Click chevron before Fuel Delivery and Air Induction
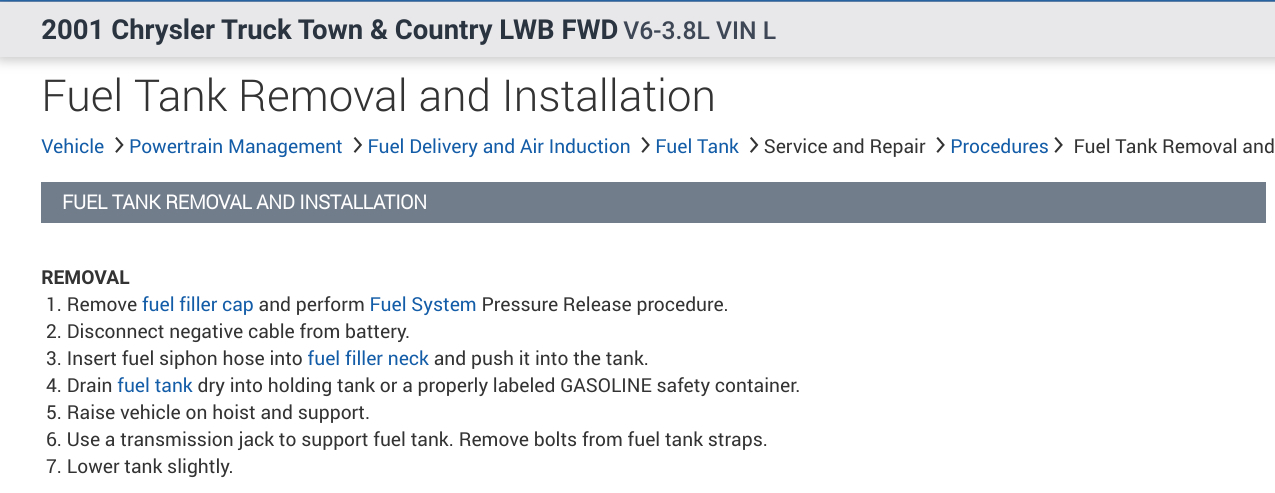This screenshot has height=493, width=1275. pos(356,146)
